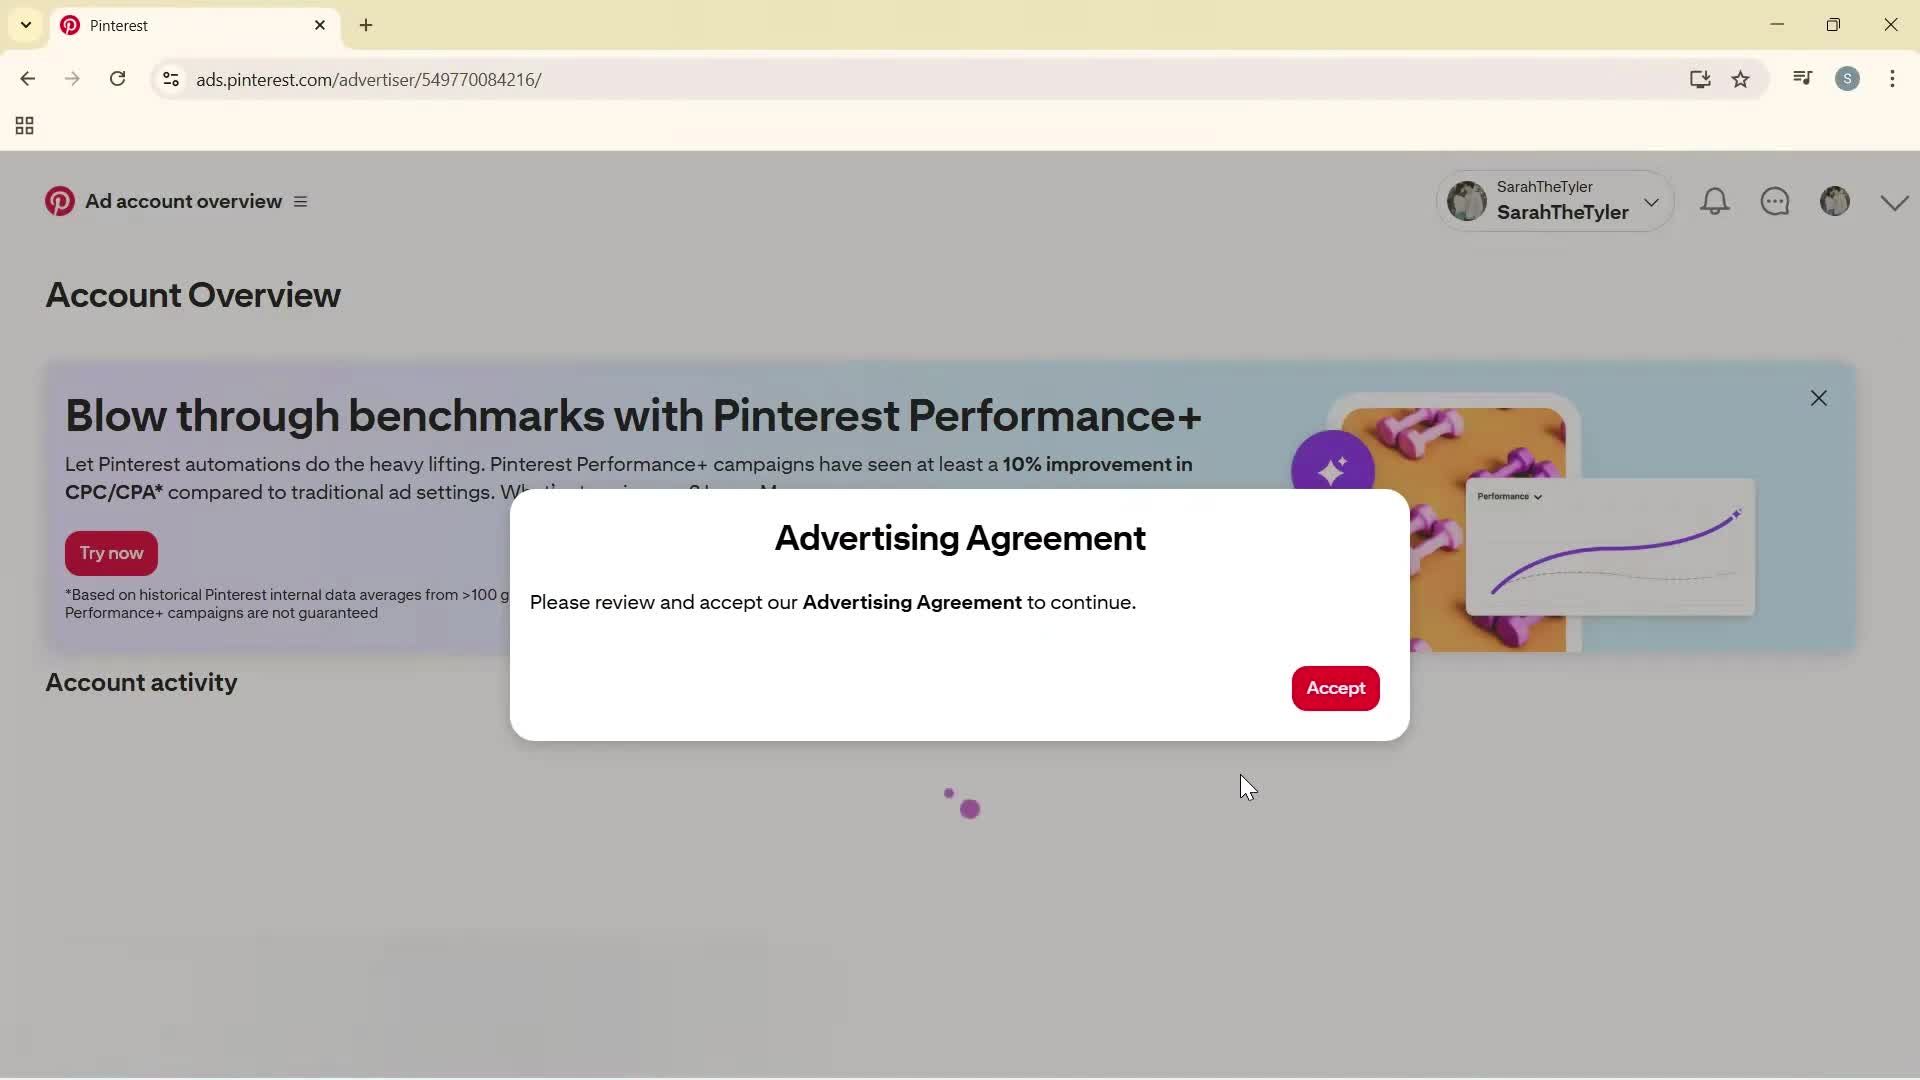
Task: Open the tab search arrow in the title bar
Action: 25,24
